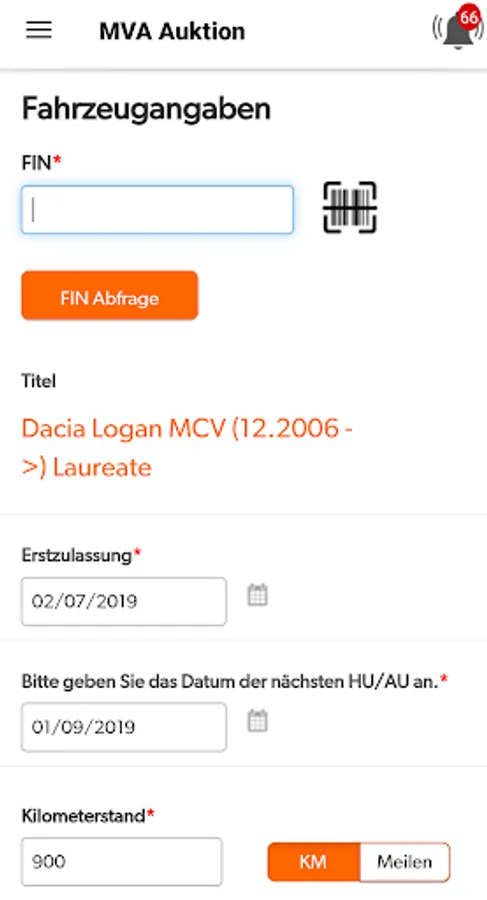The image size is (487, 900).
Task: Scan FIN with the barcode scanner icon
Action: 350,208
